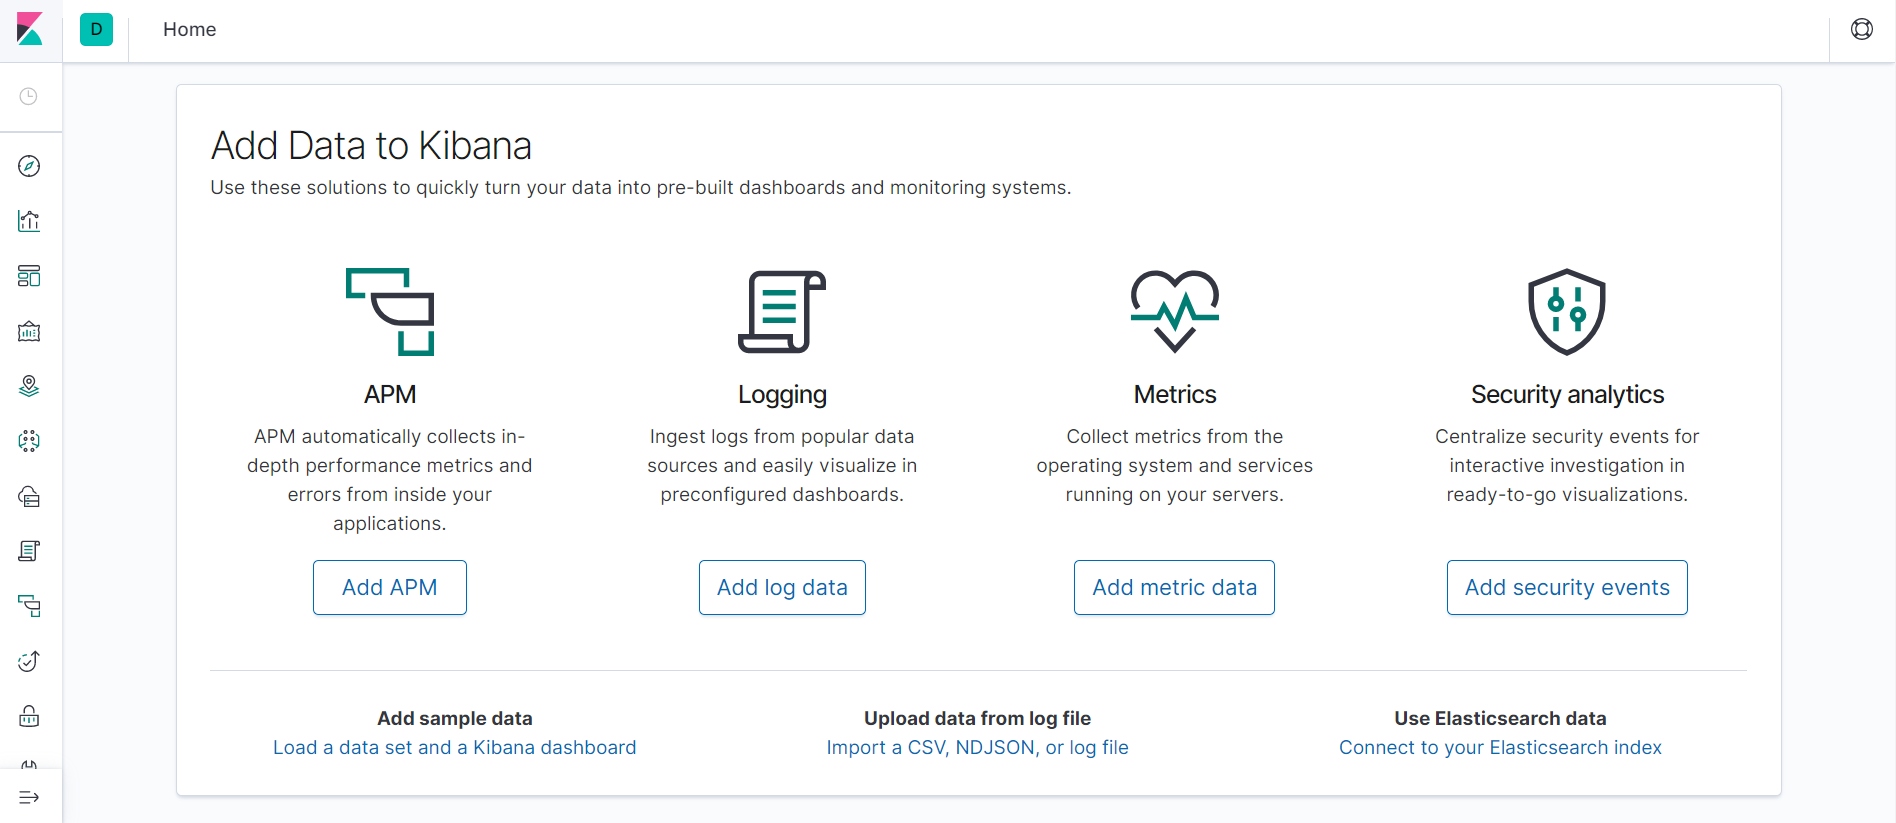Open Machine Learning icon in sidebar
Image resolution: width=1896 pixels, height=823 pixels.
[x=29, y=441]
